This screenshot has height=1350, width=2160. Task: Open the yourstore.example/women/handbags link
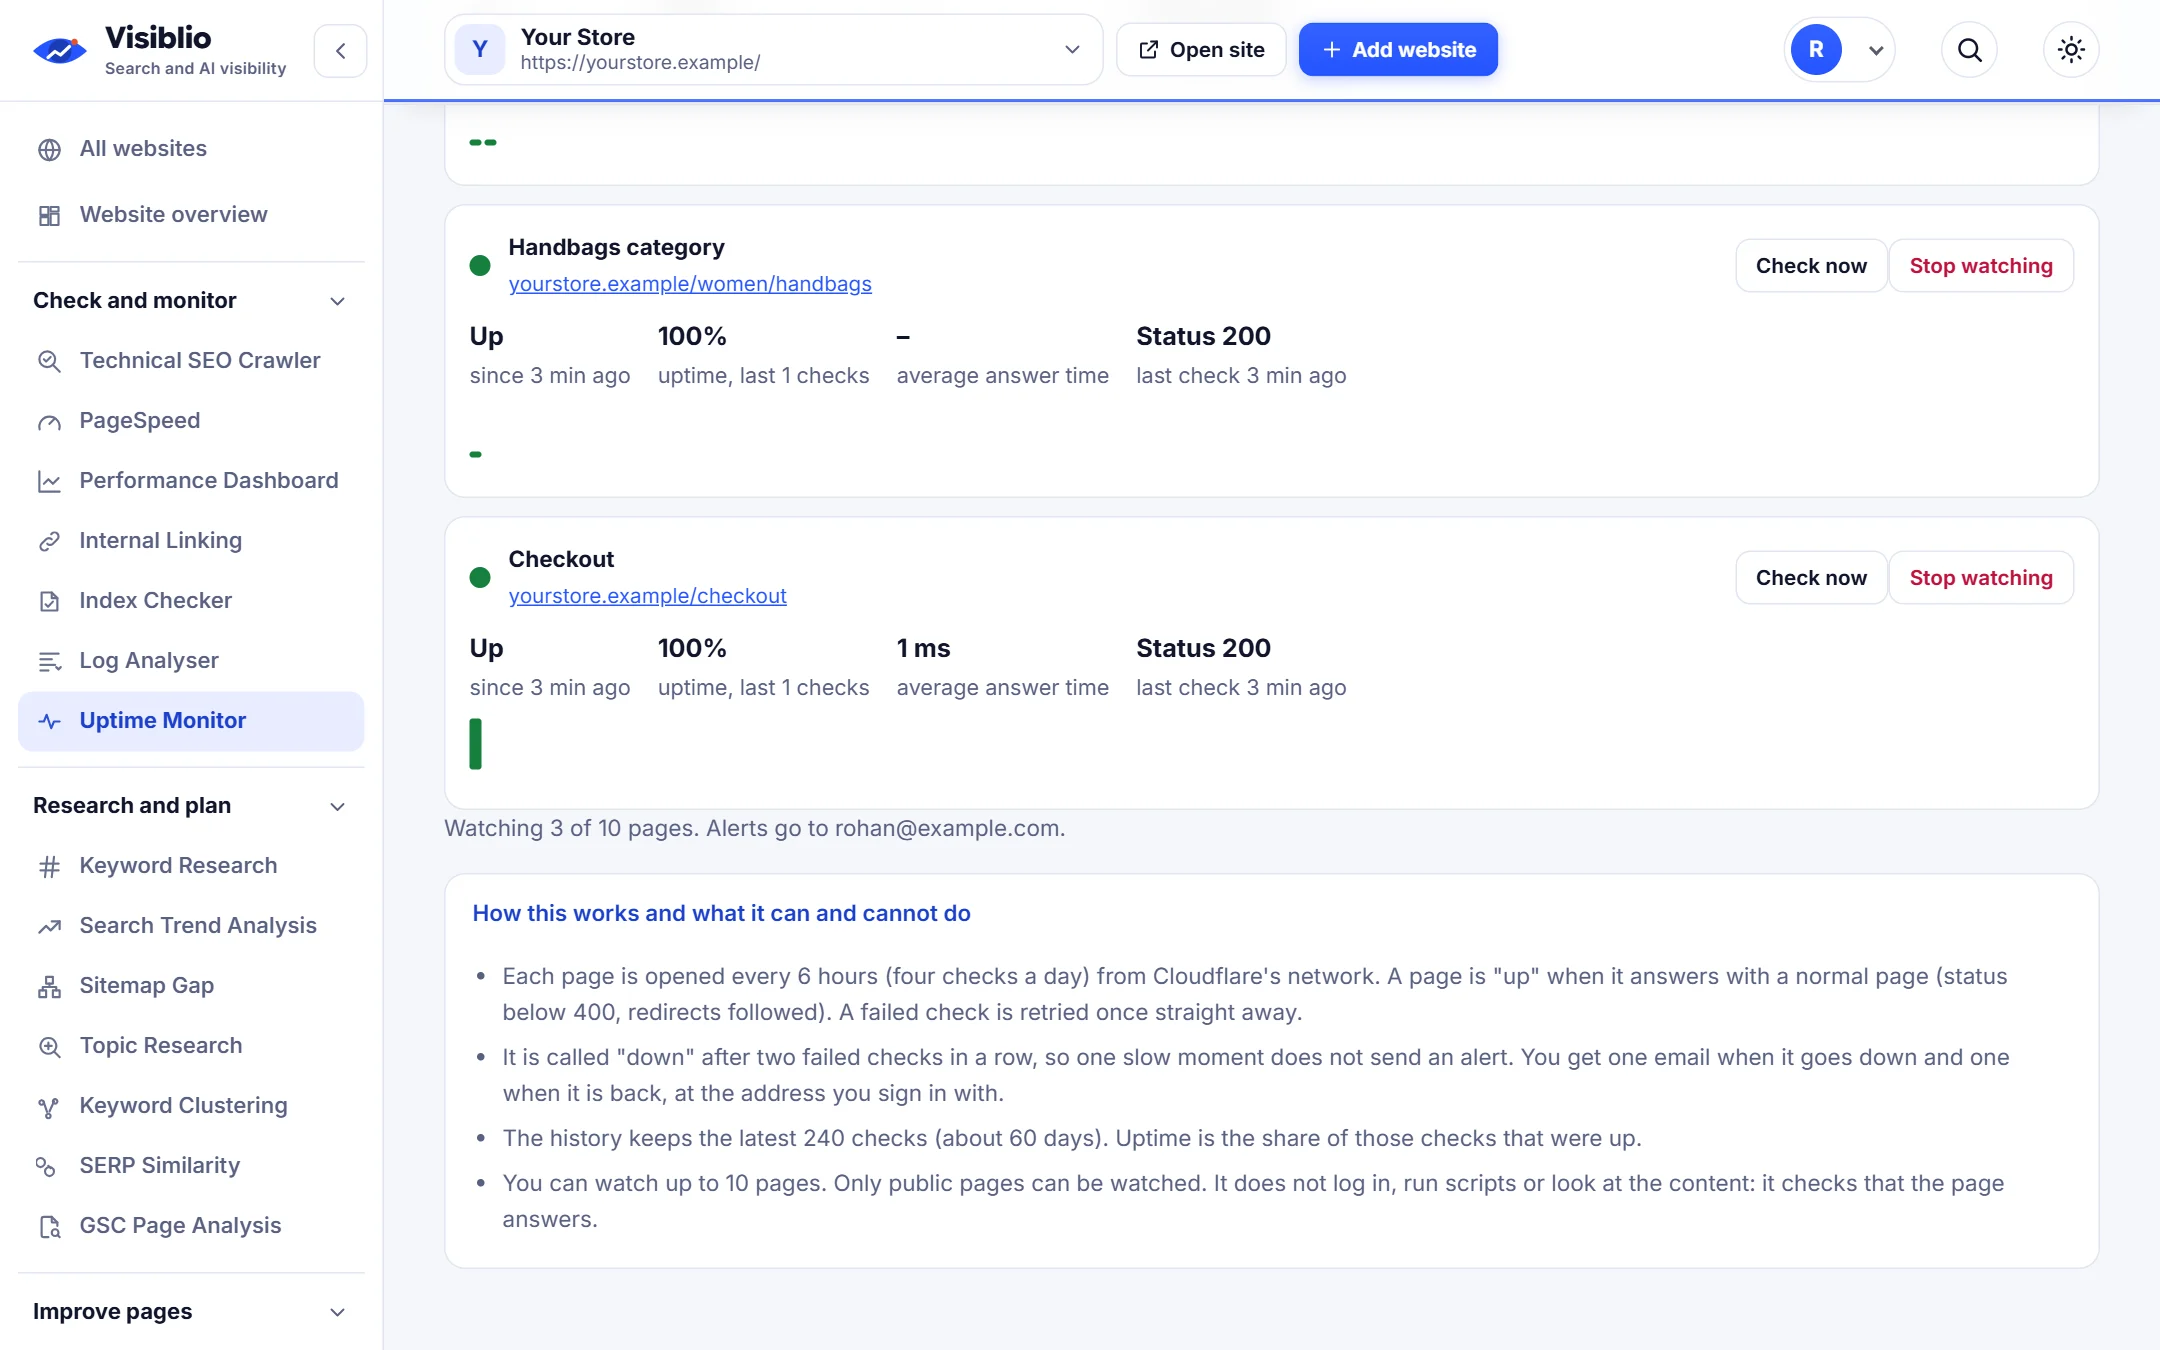pos(690,284)
